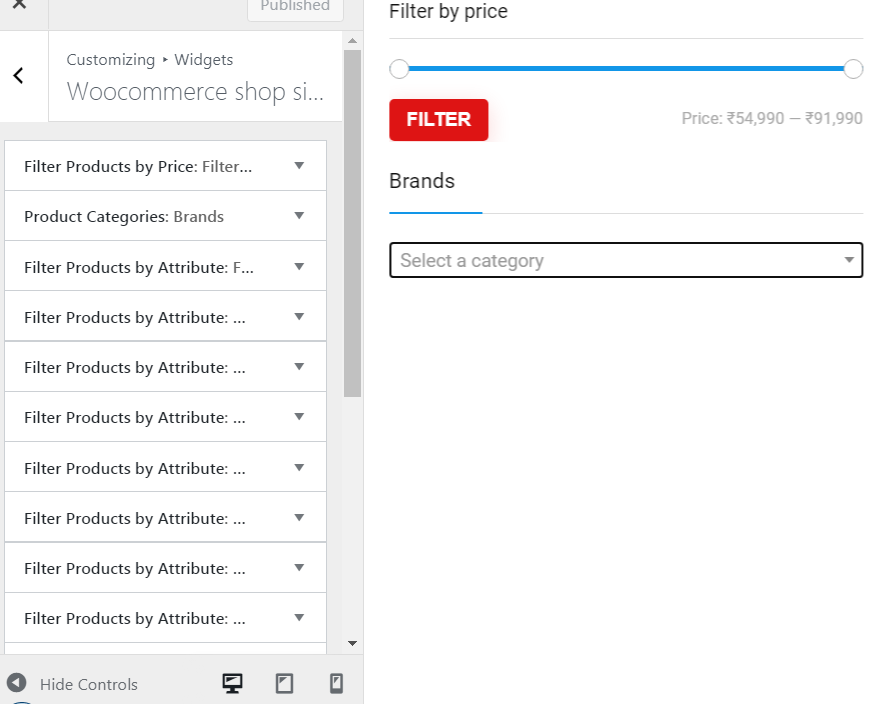
Task: Click the widget panel scrollbar thumb
Action: (x=352, y=223)
